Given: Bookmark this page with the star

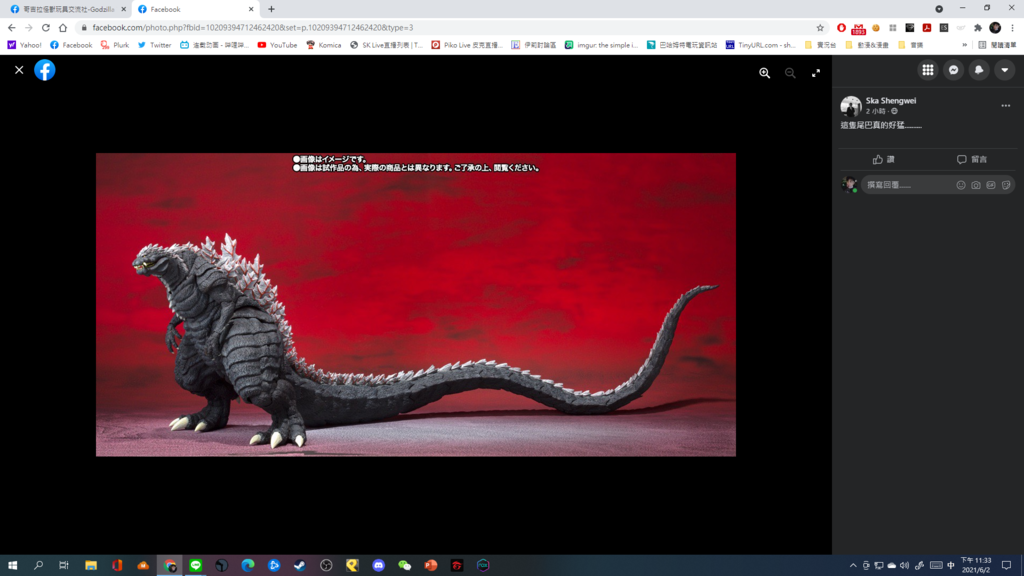Looking at the screenshot, I should click(x=820, y=27).
